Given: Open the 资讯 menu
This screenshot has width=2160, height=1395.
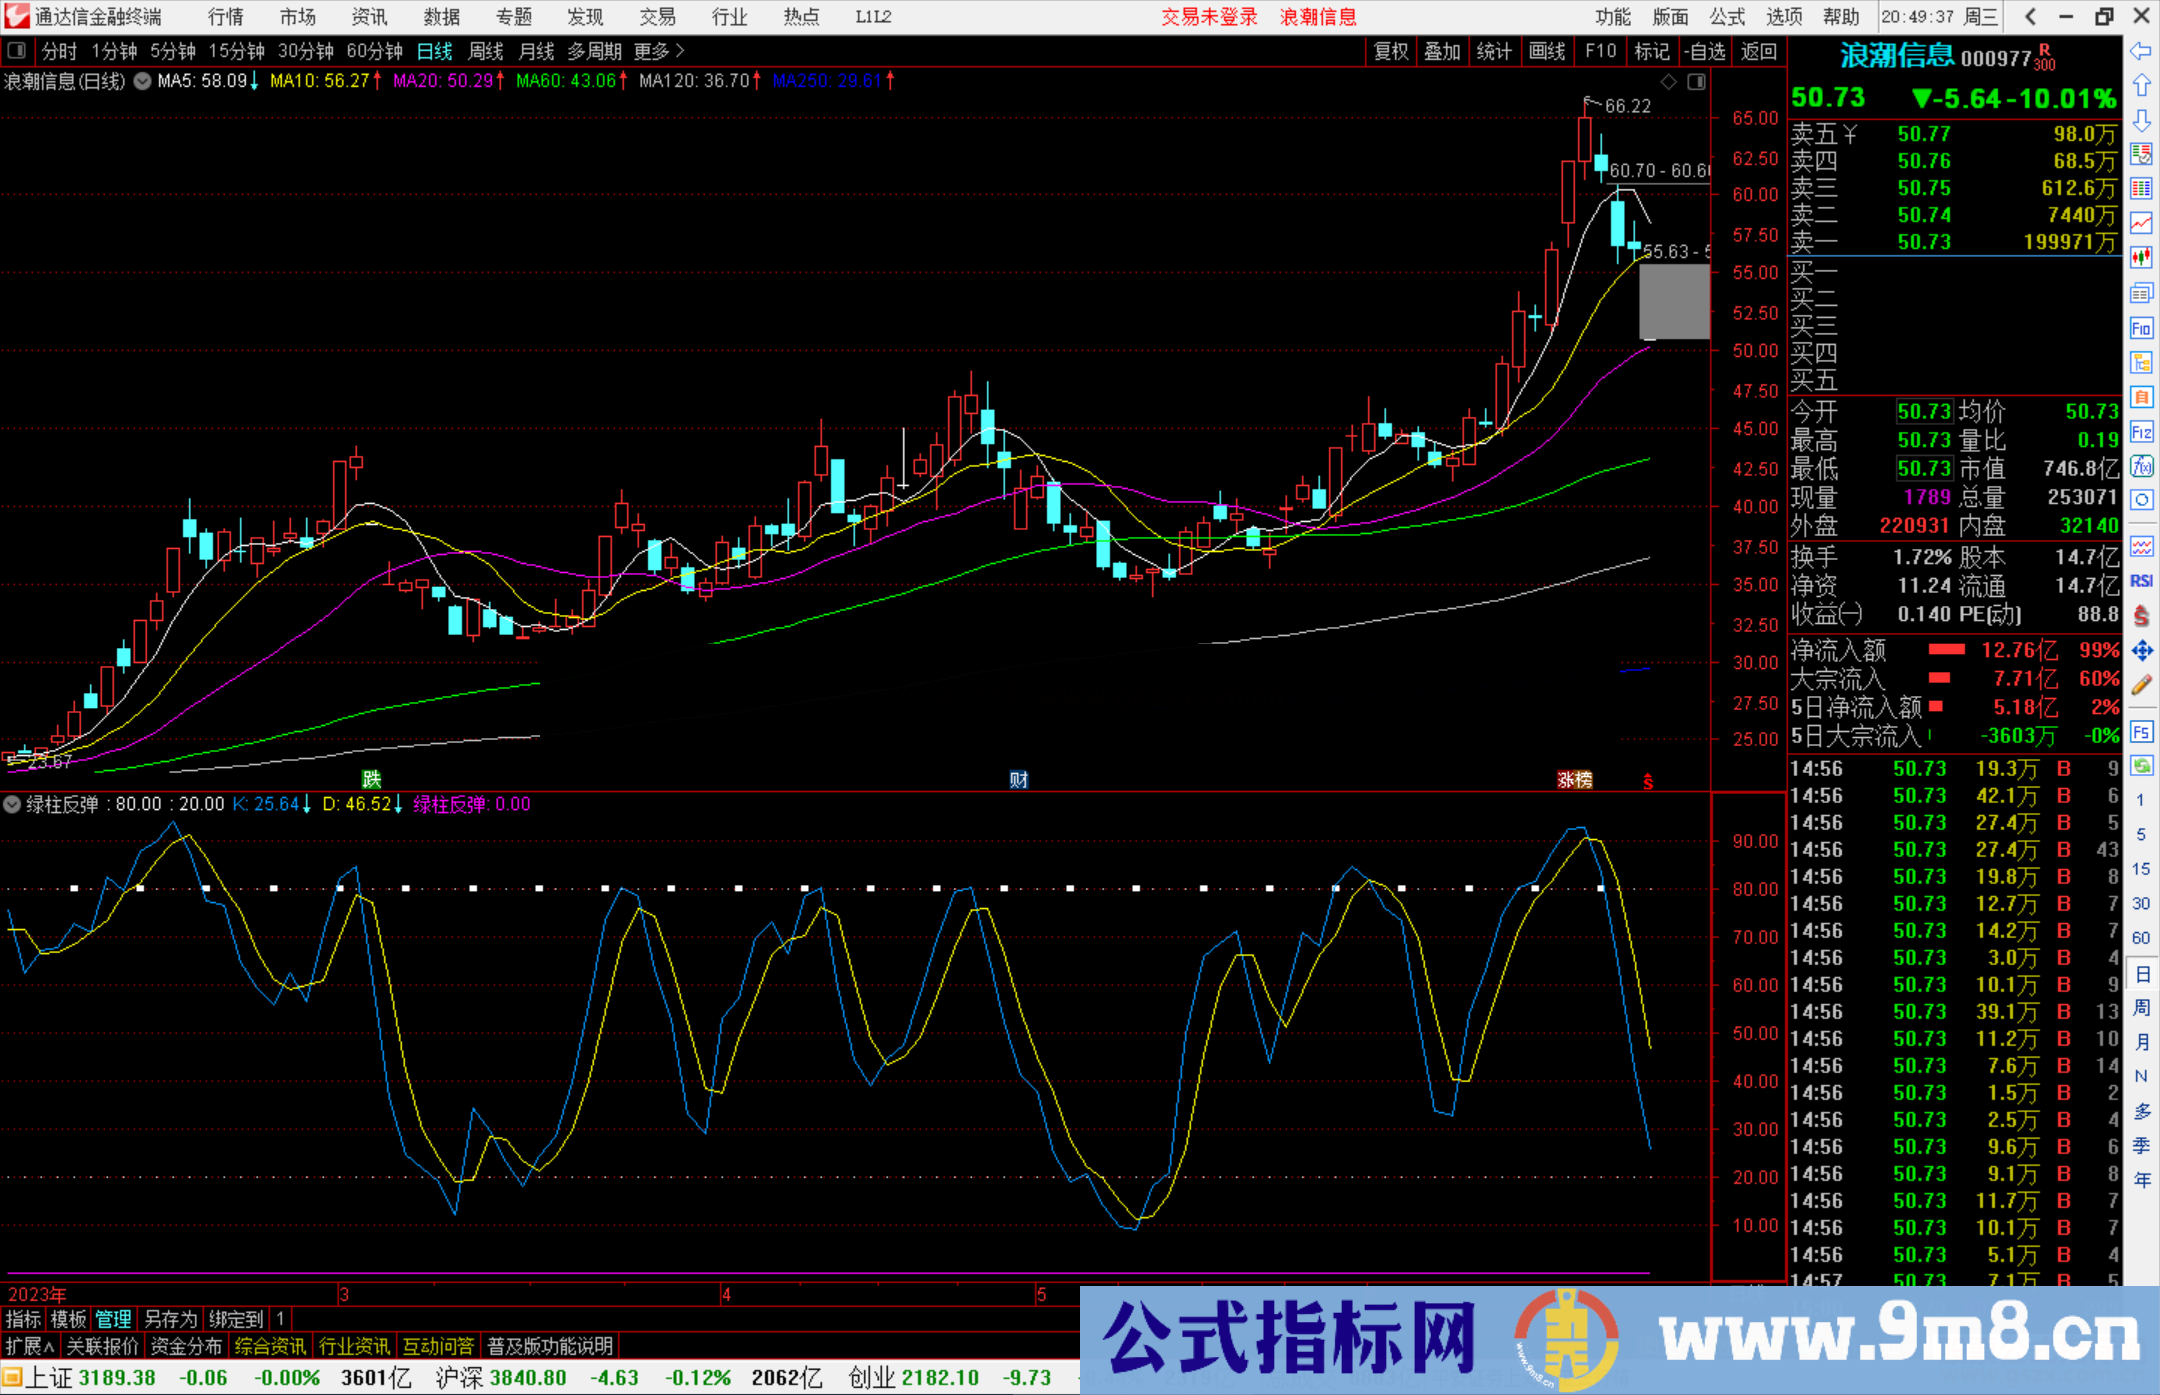Looking at the screenshot, I should point(368,16).
